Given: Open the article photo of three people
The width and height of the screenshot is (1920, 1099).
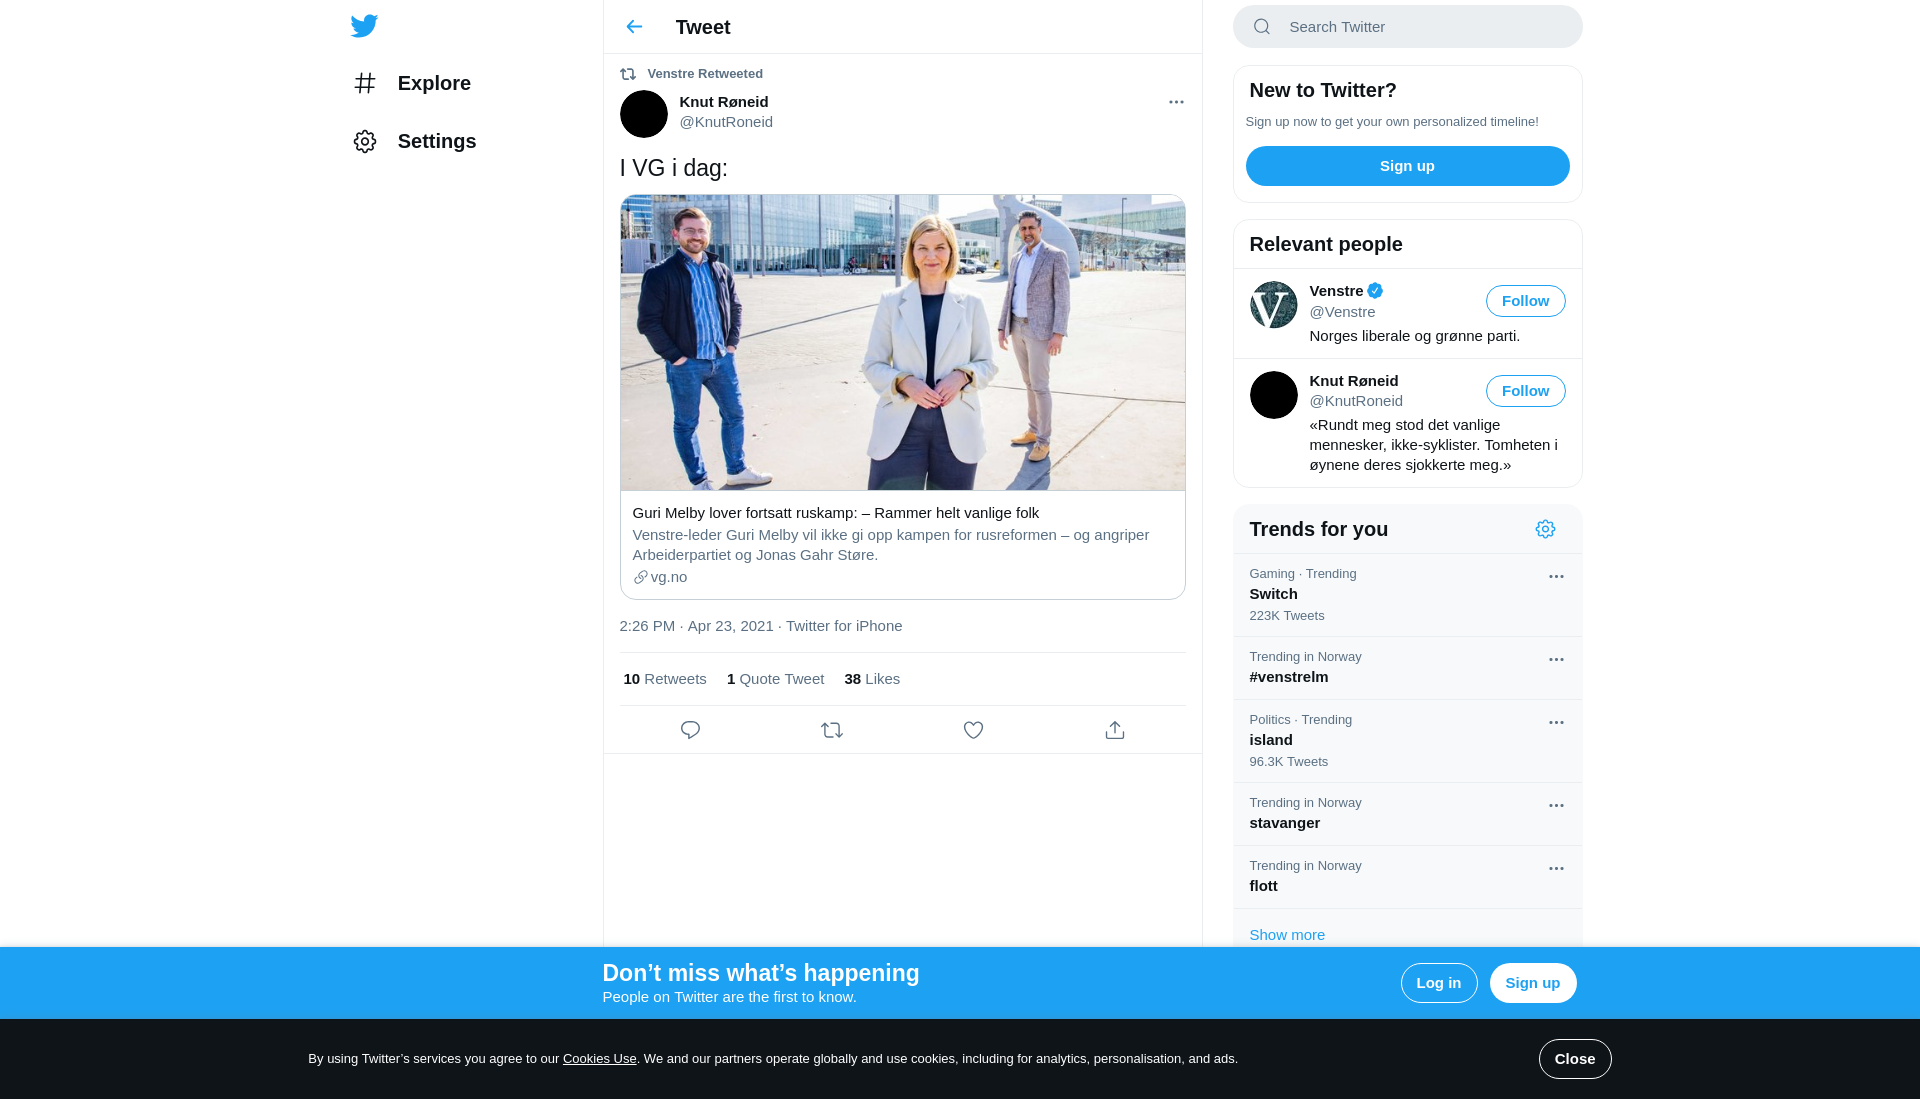Looking at the screenshot, I should [903, 343].
